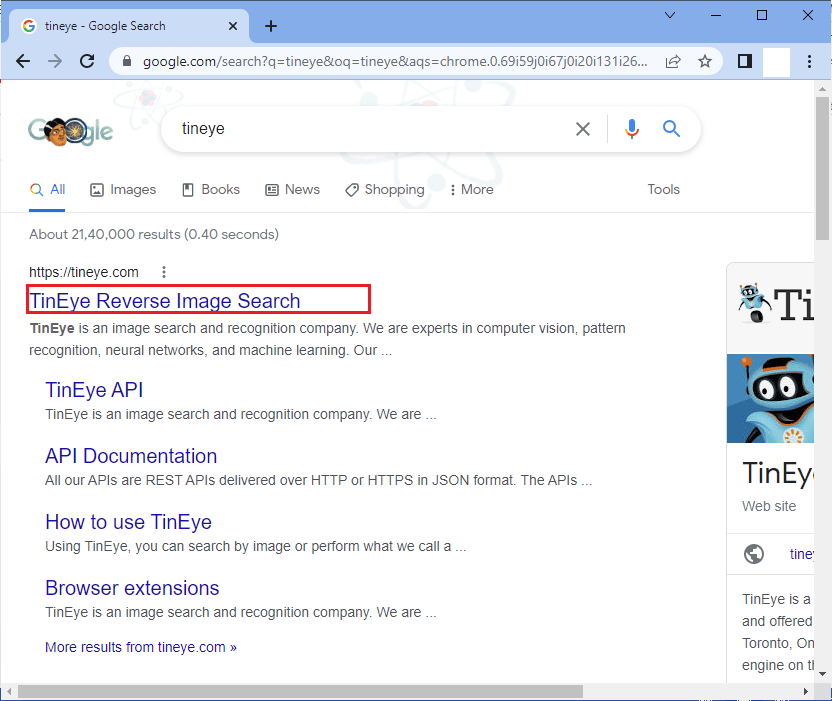This screenshot has width=832, height=701.
Task: Open the three-dot menu beside tineye.com URL
Action: click(164, 272)
